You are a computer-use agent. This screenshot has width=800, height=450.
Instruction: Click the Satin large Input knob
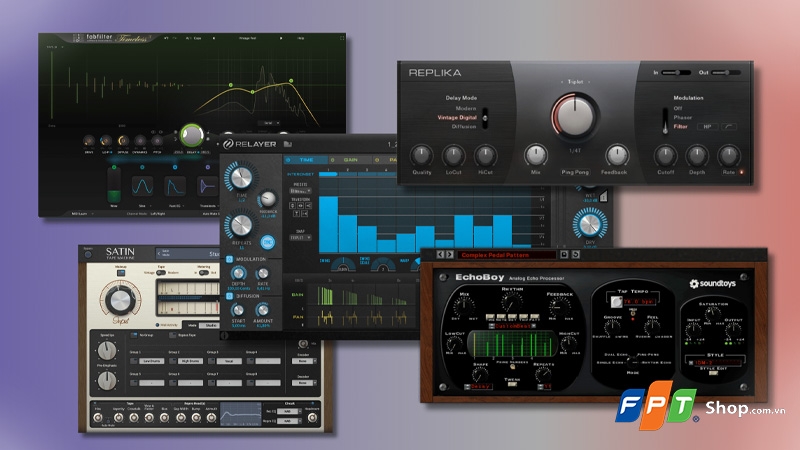pos(120,301)
